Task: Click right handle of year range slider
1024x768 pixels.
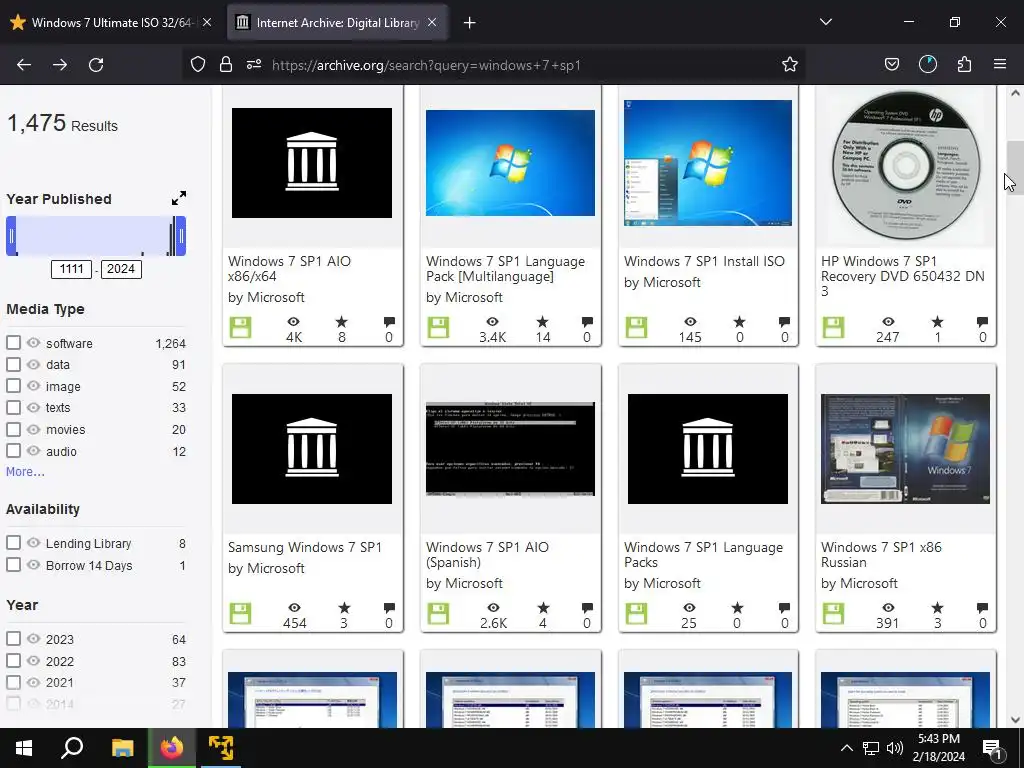Action: 181,236
